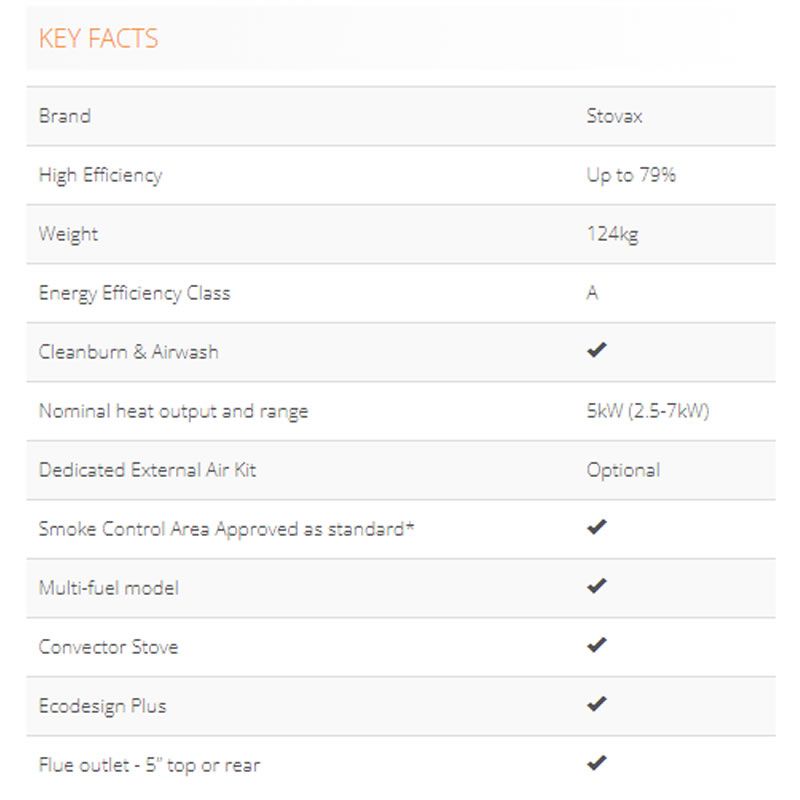Click the Convector Stove checkmark icon
Viewport: 800px width, 800px height.
pos(597,645)
